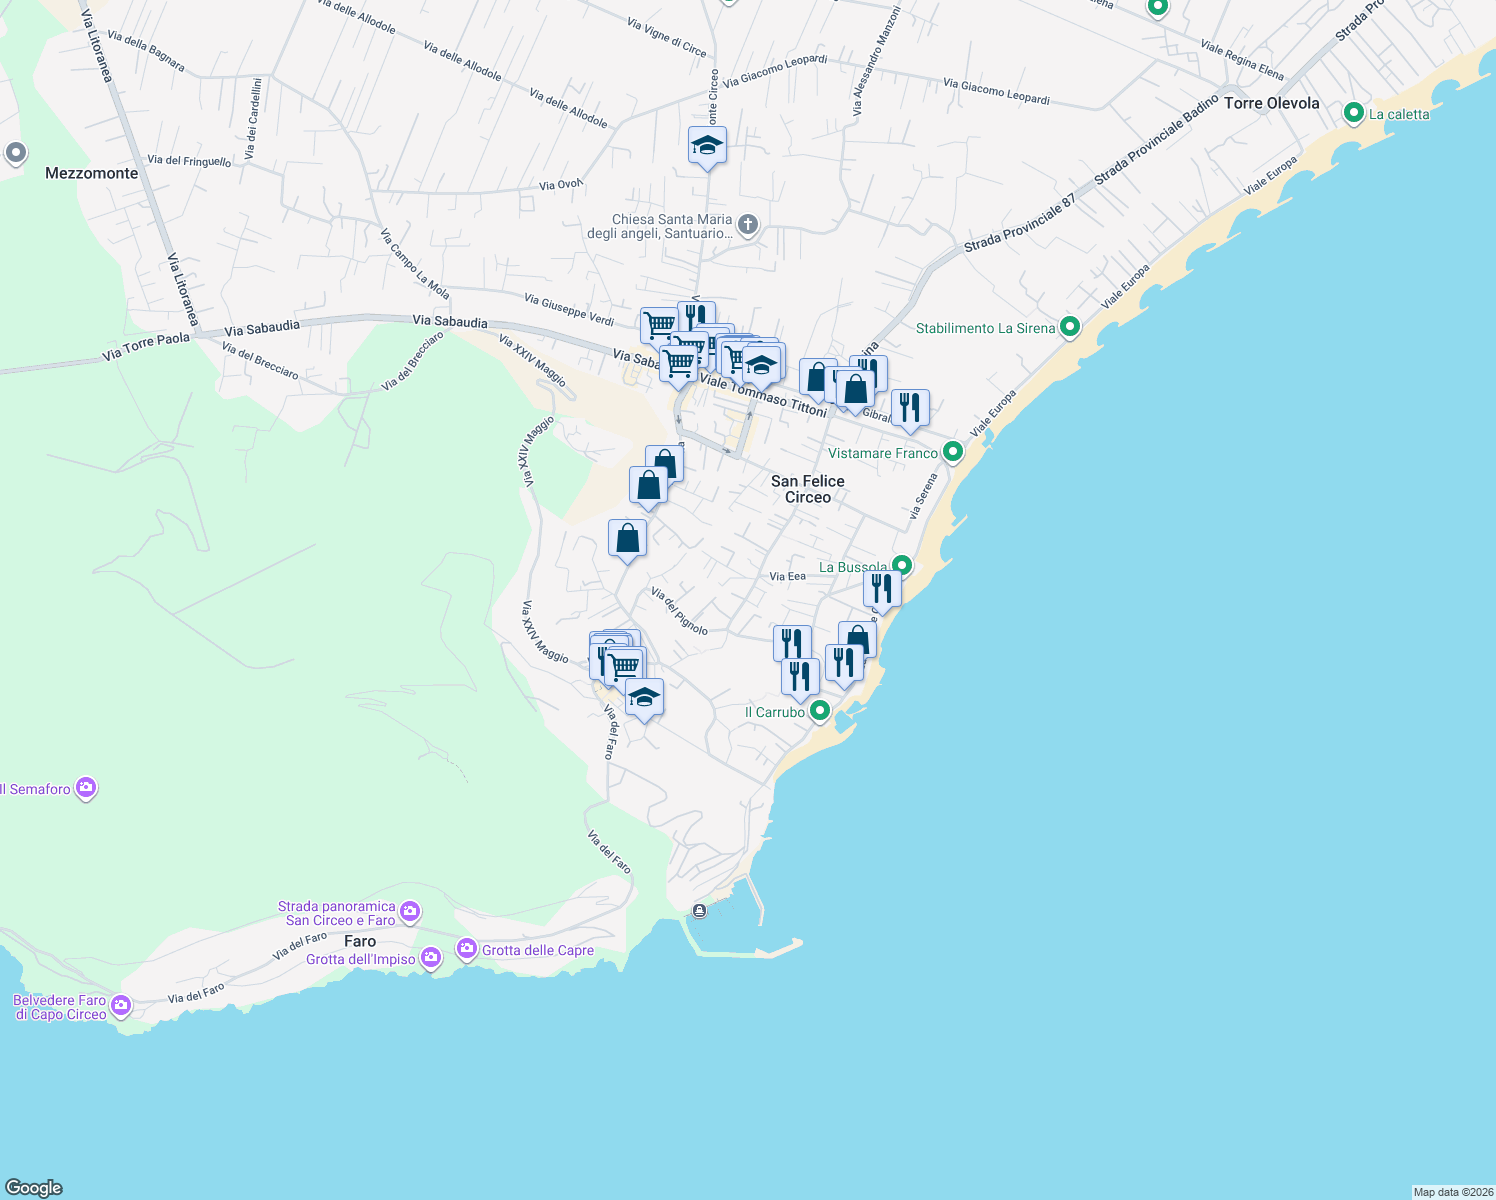Open the lone shopping bag pin below San Felice Circeo

click(628, 538)
